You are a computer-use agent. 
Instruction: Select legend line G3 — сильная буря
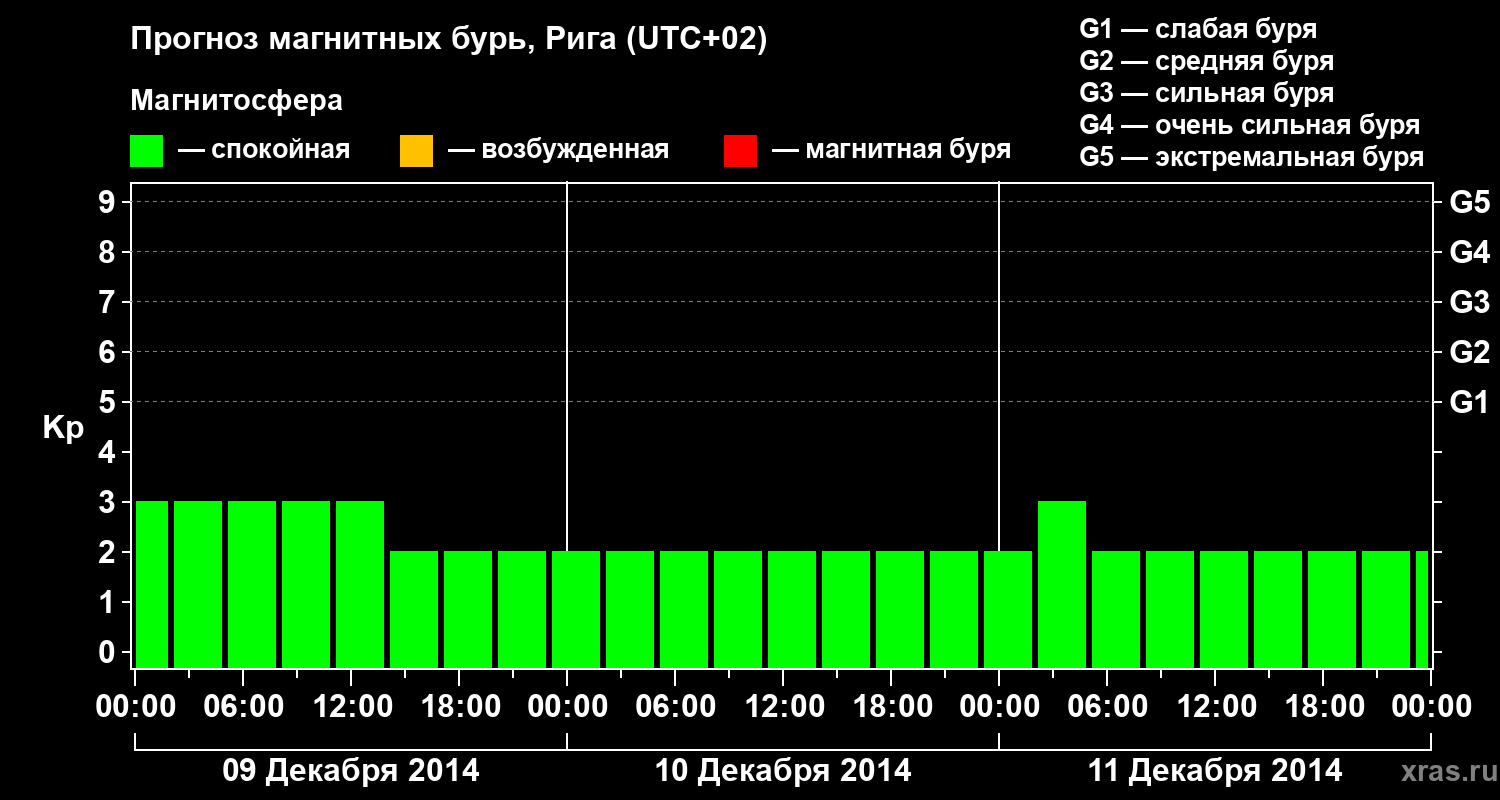1207,93
